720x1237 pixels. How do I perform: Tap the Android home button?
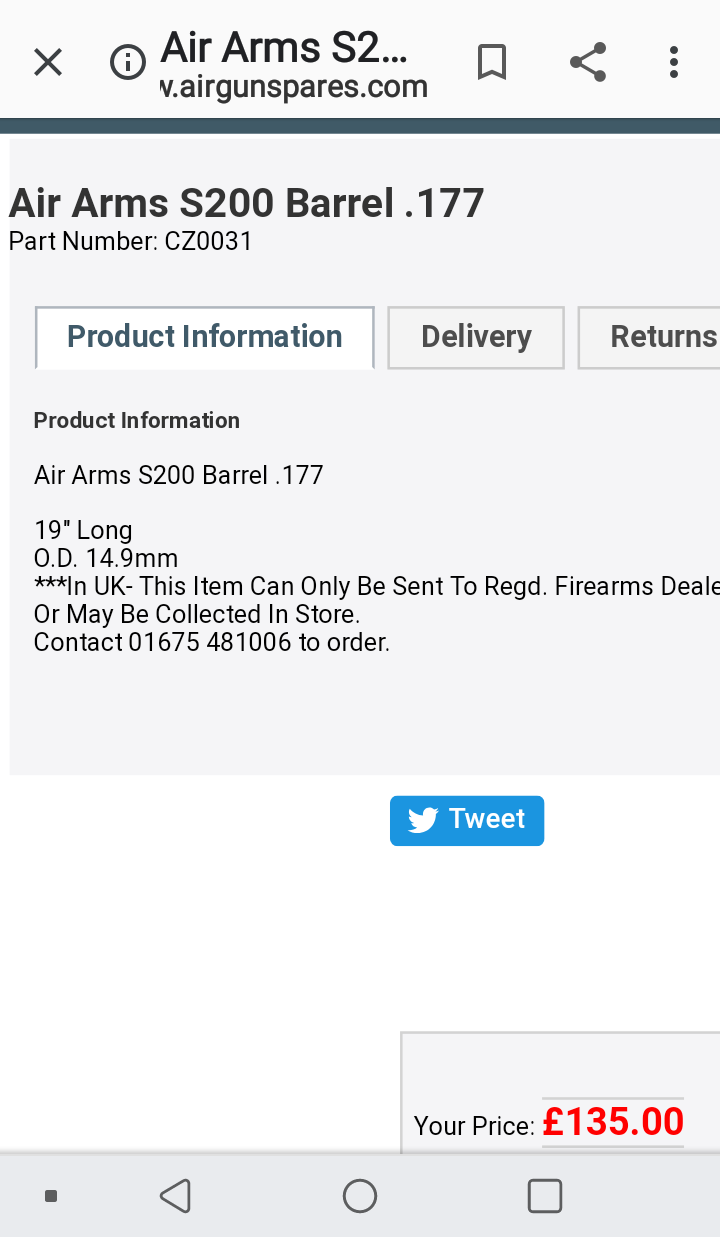[360, 1195]
